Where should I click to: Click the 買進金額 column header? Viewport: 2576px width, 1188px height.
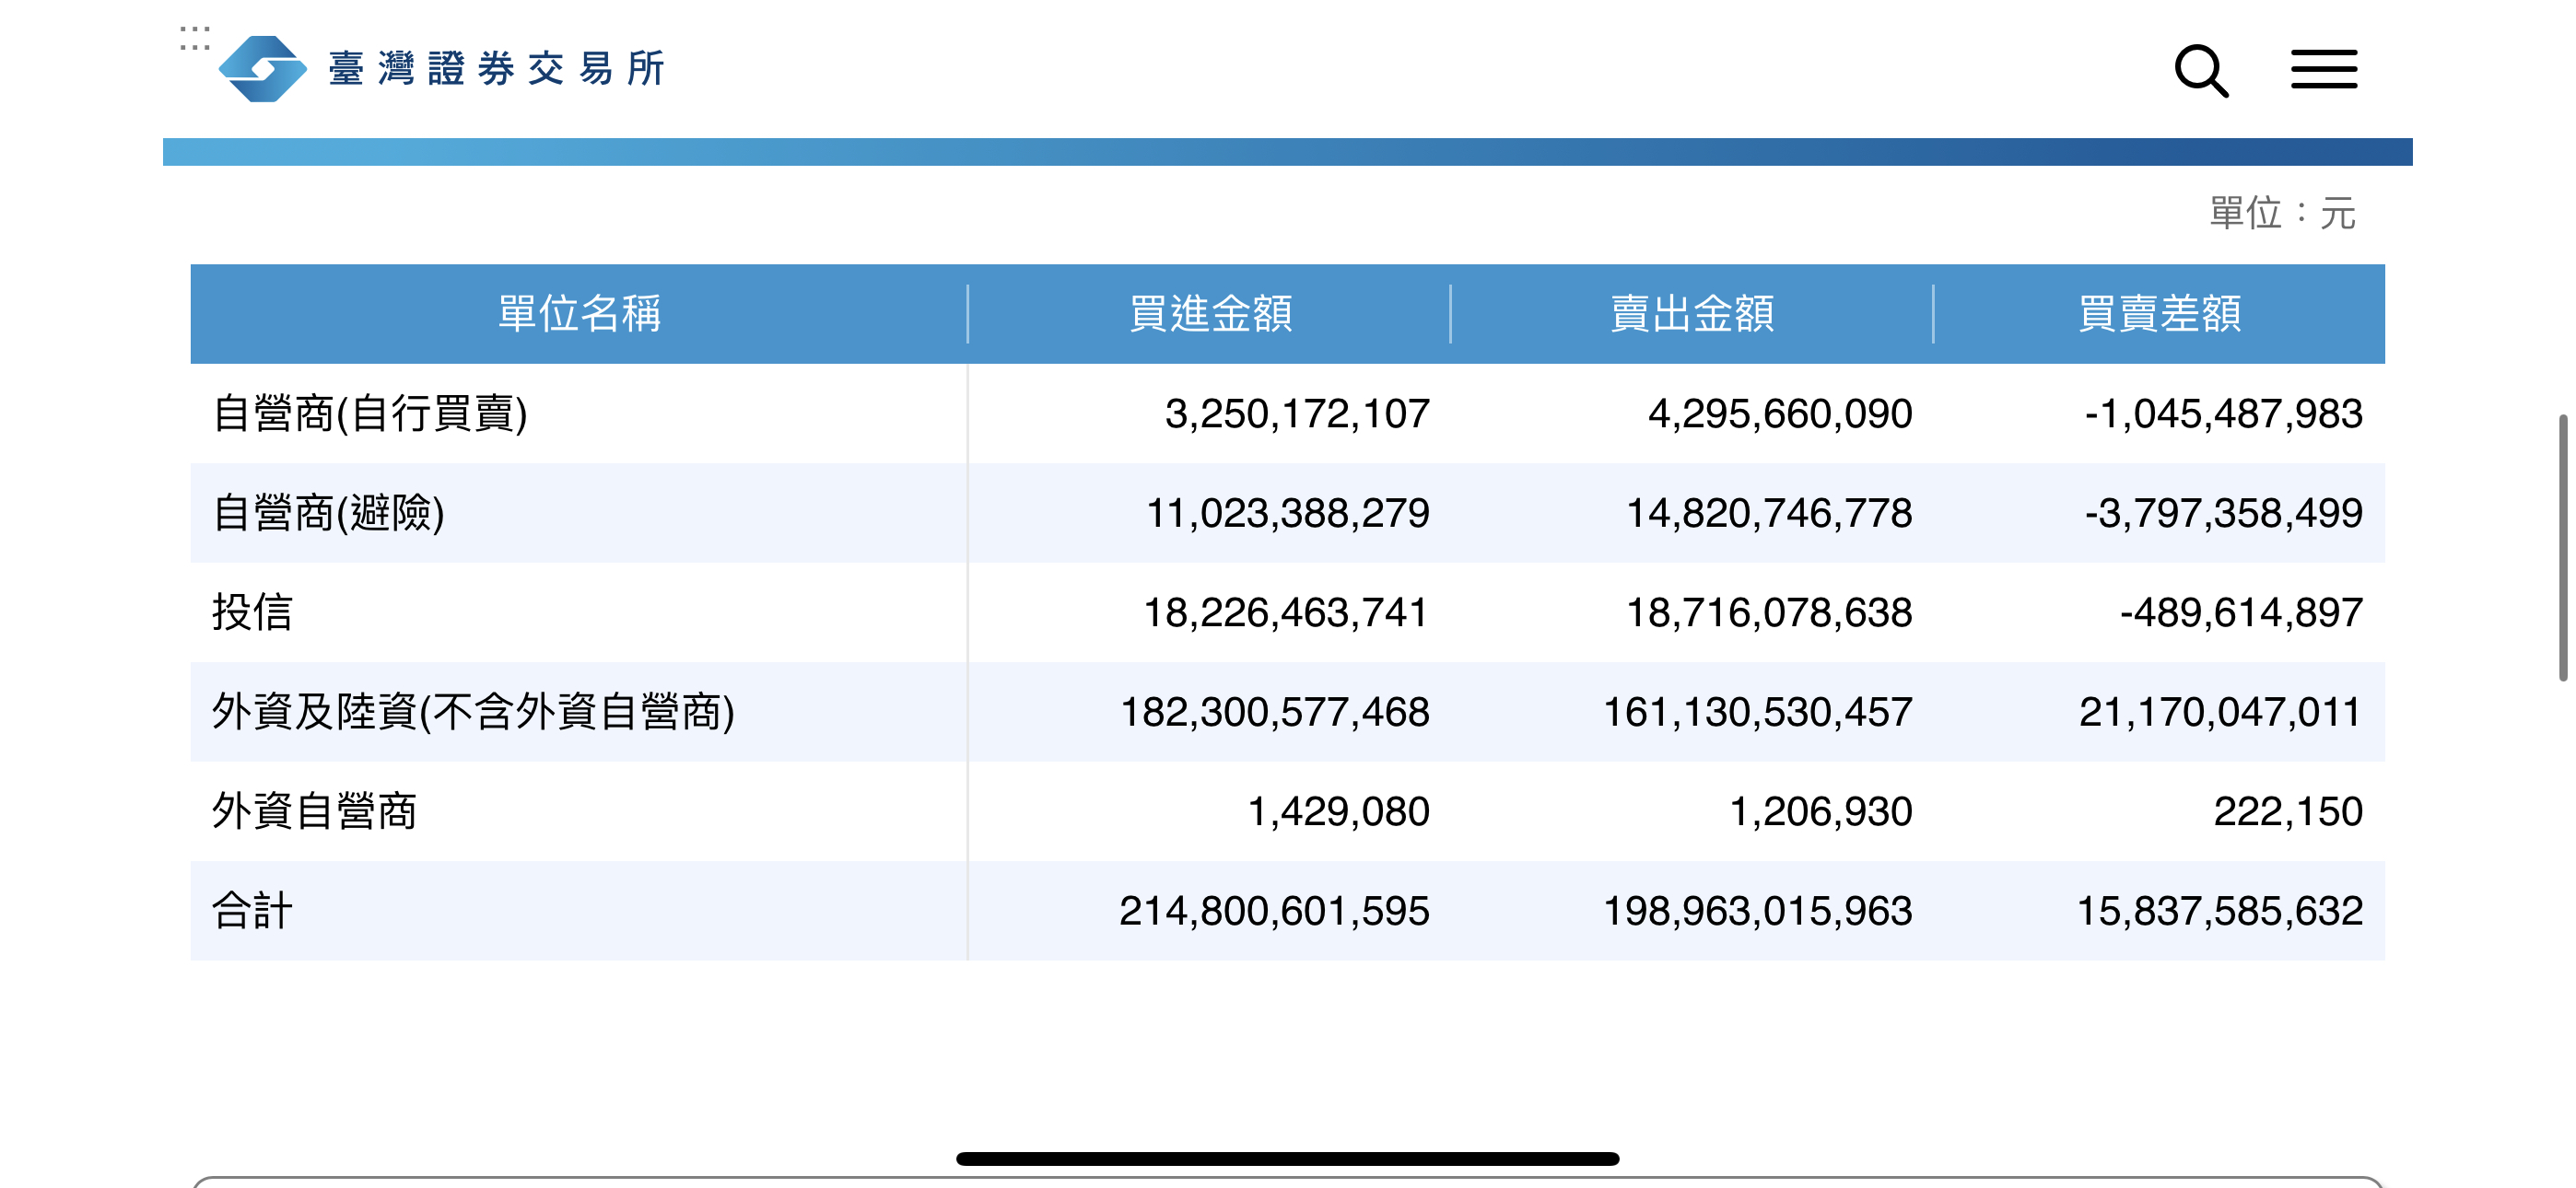(x=1210, y=314)
